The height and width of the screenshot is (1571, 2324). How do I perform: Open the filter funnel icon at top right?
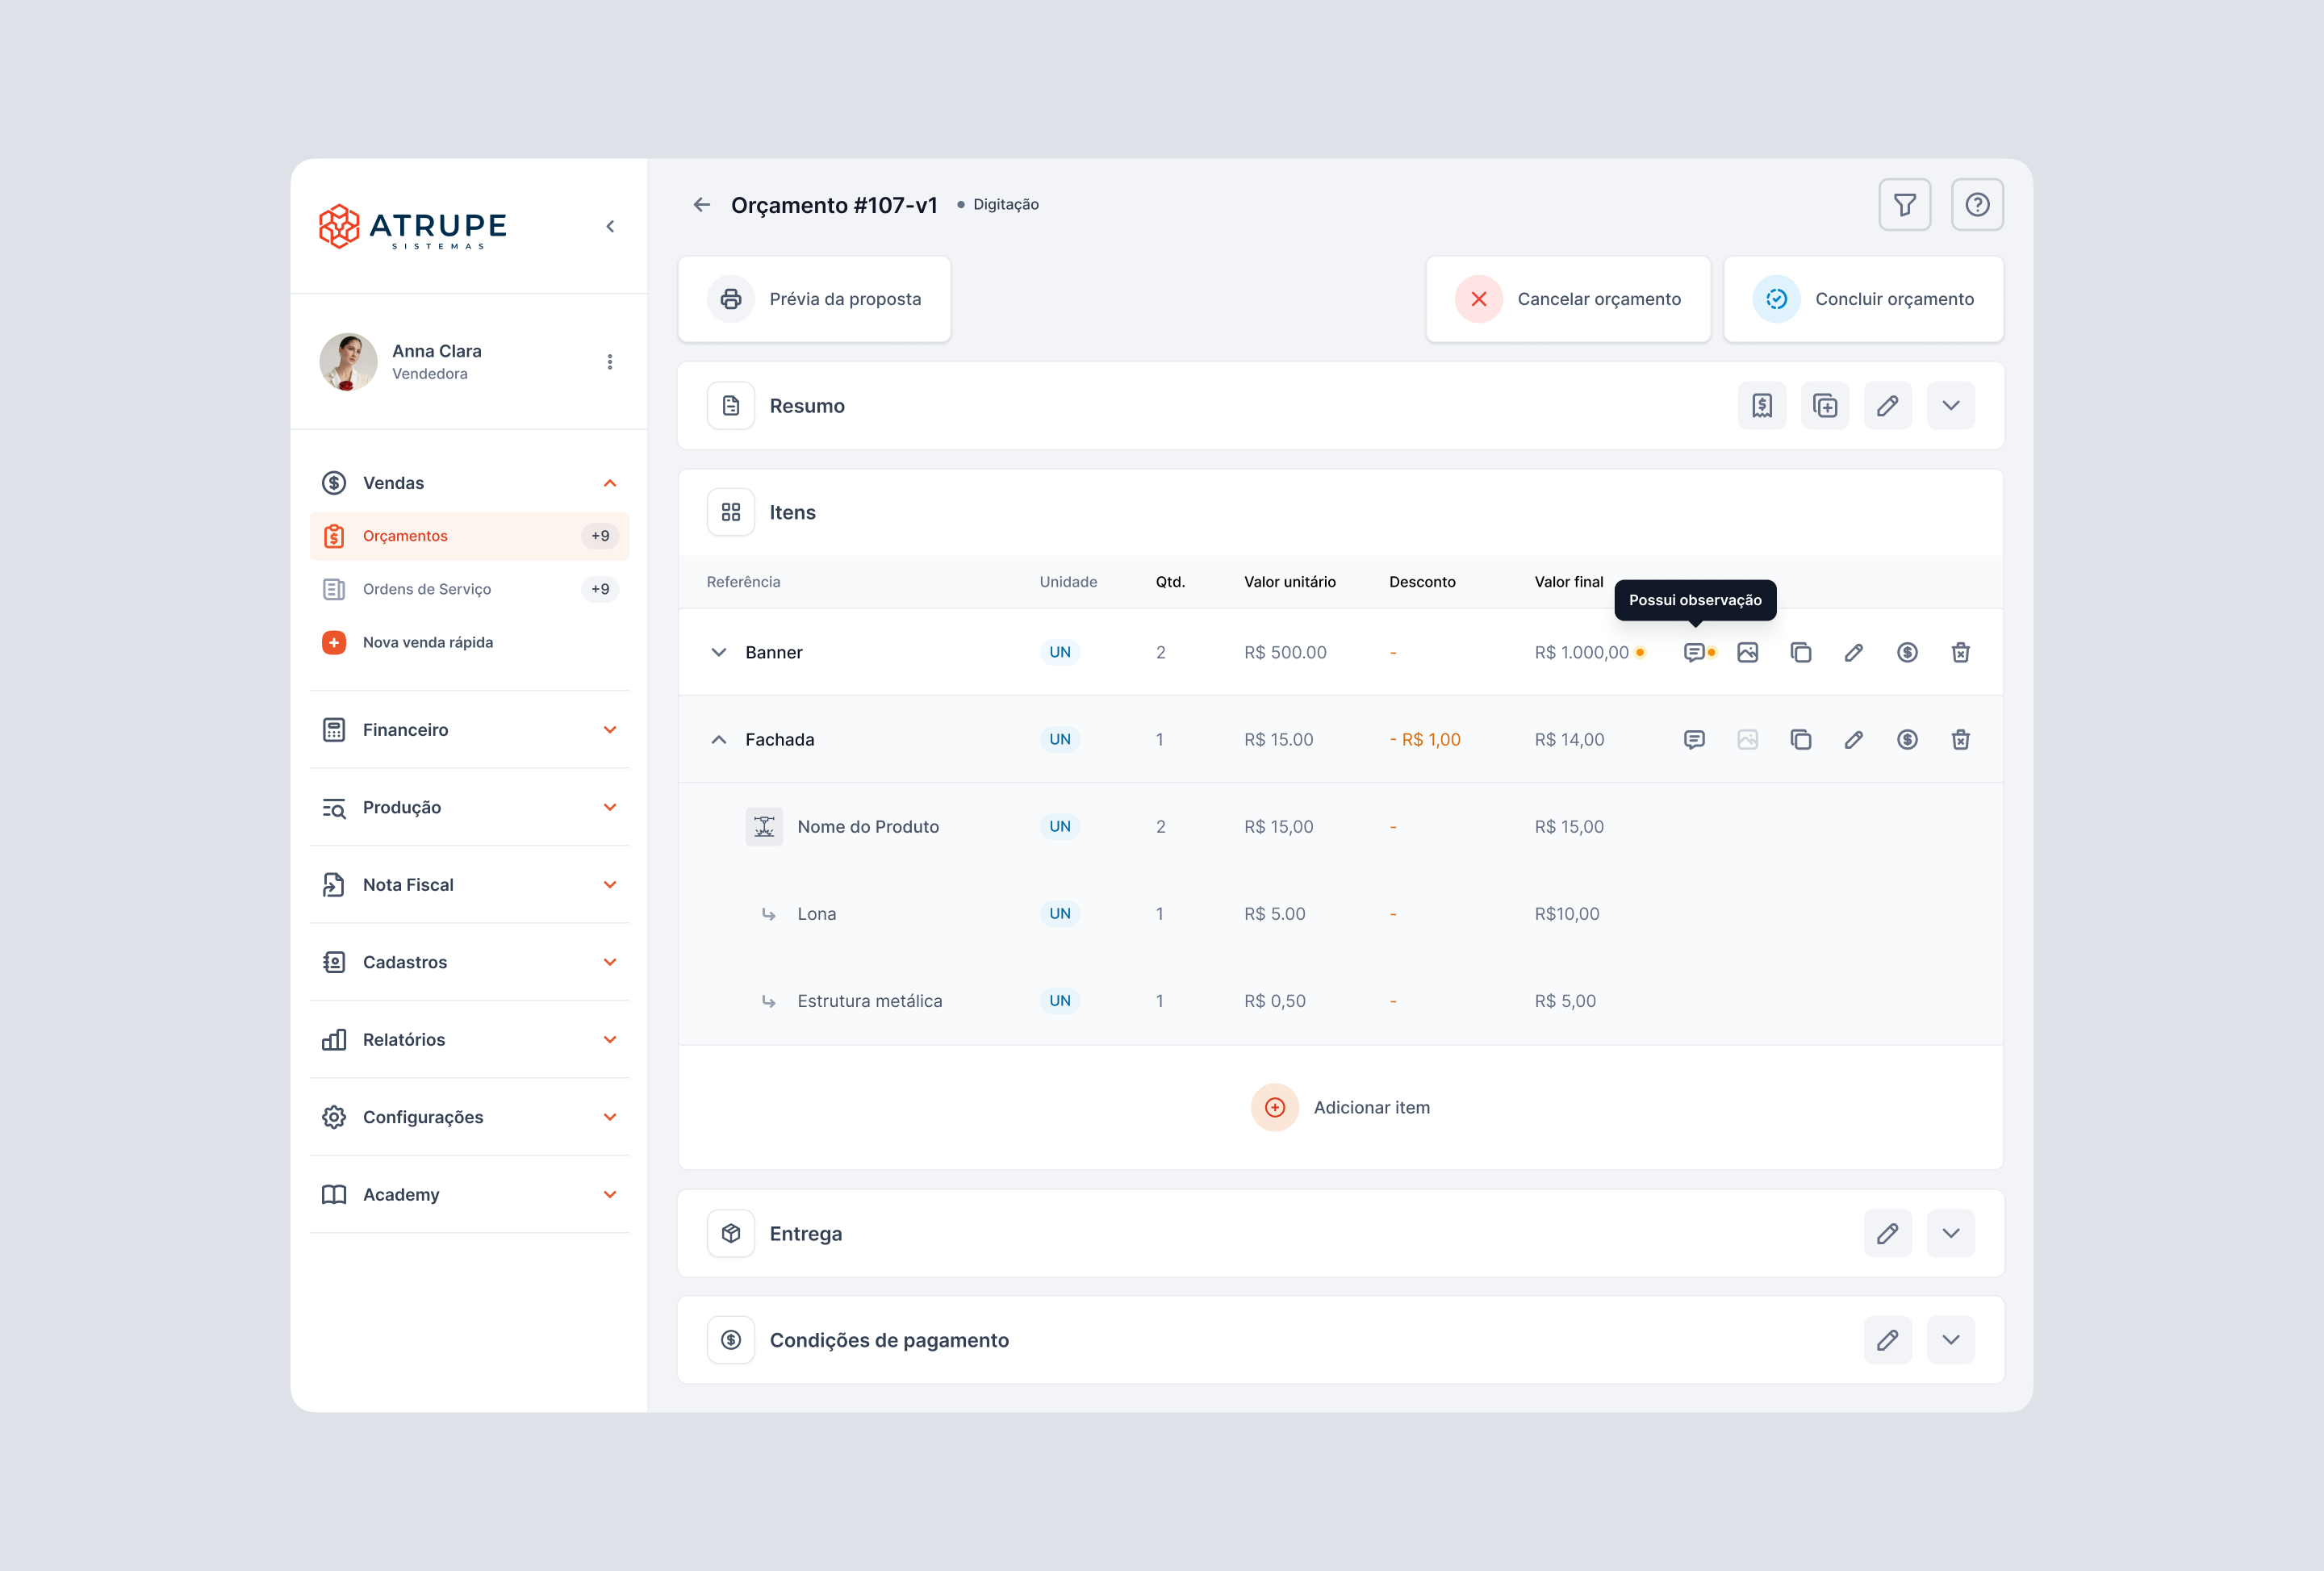[x=1904, y=205]
